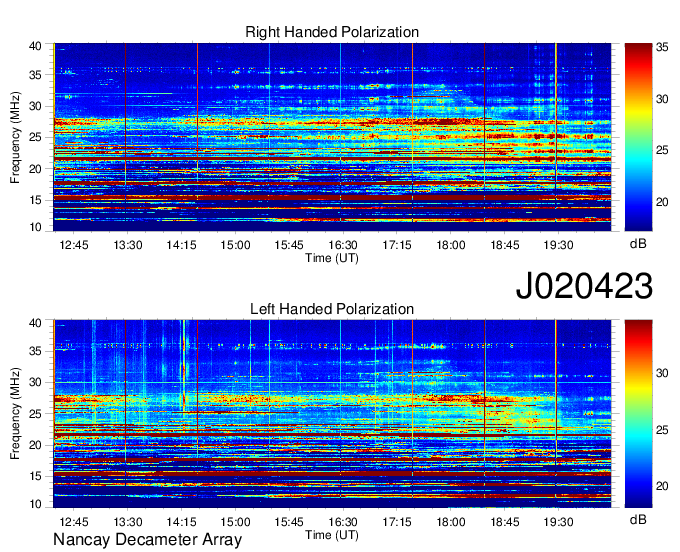Click the "Left Handed Polarization" plot title
The image size is (680, 552).
coord(332,309)
